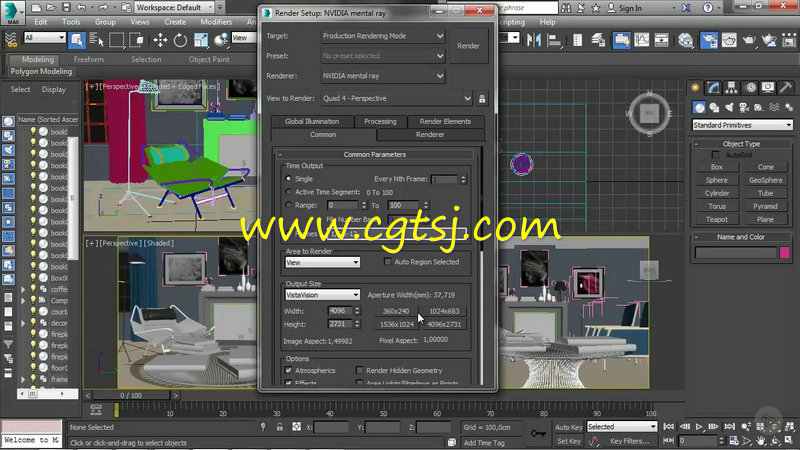Open the Target rendering mode dropdown

click(383, 36)
